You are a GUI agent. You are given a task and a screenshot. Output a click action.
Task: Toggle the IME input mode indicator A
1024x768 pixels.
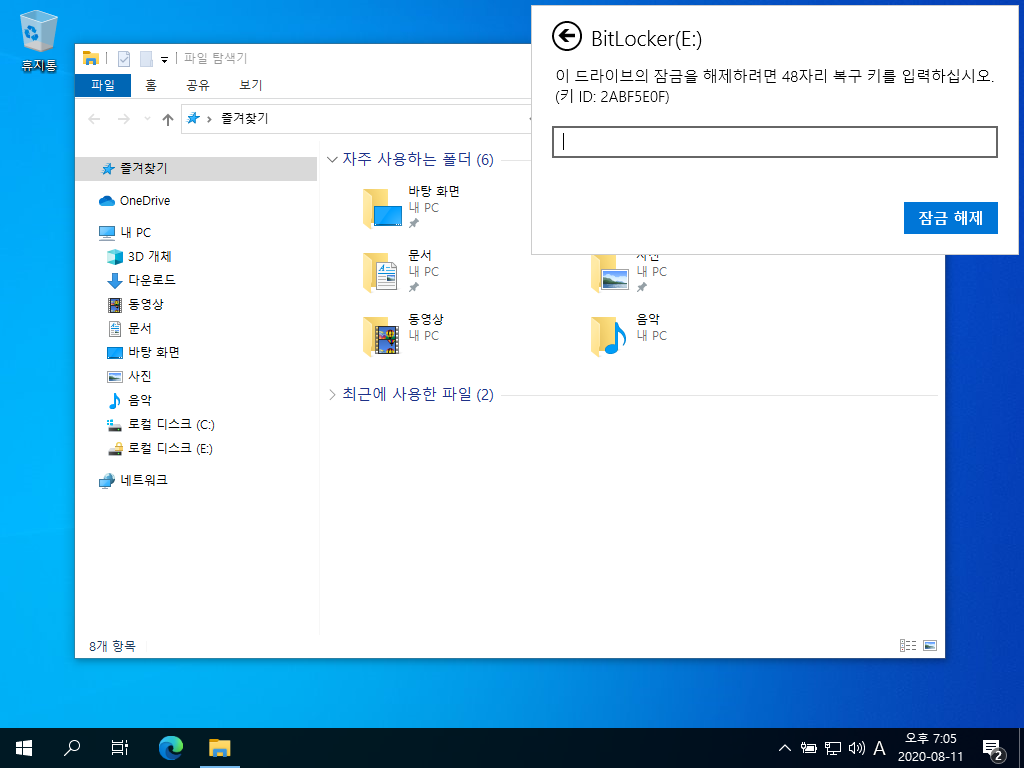tap(879, 748)
